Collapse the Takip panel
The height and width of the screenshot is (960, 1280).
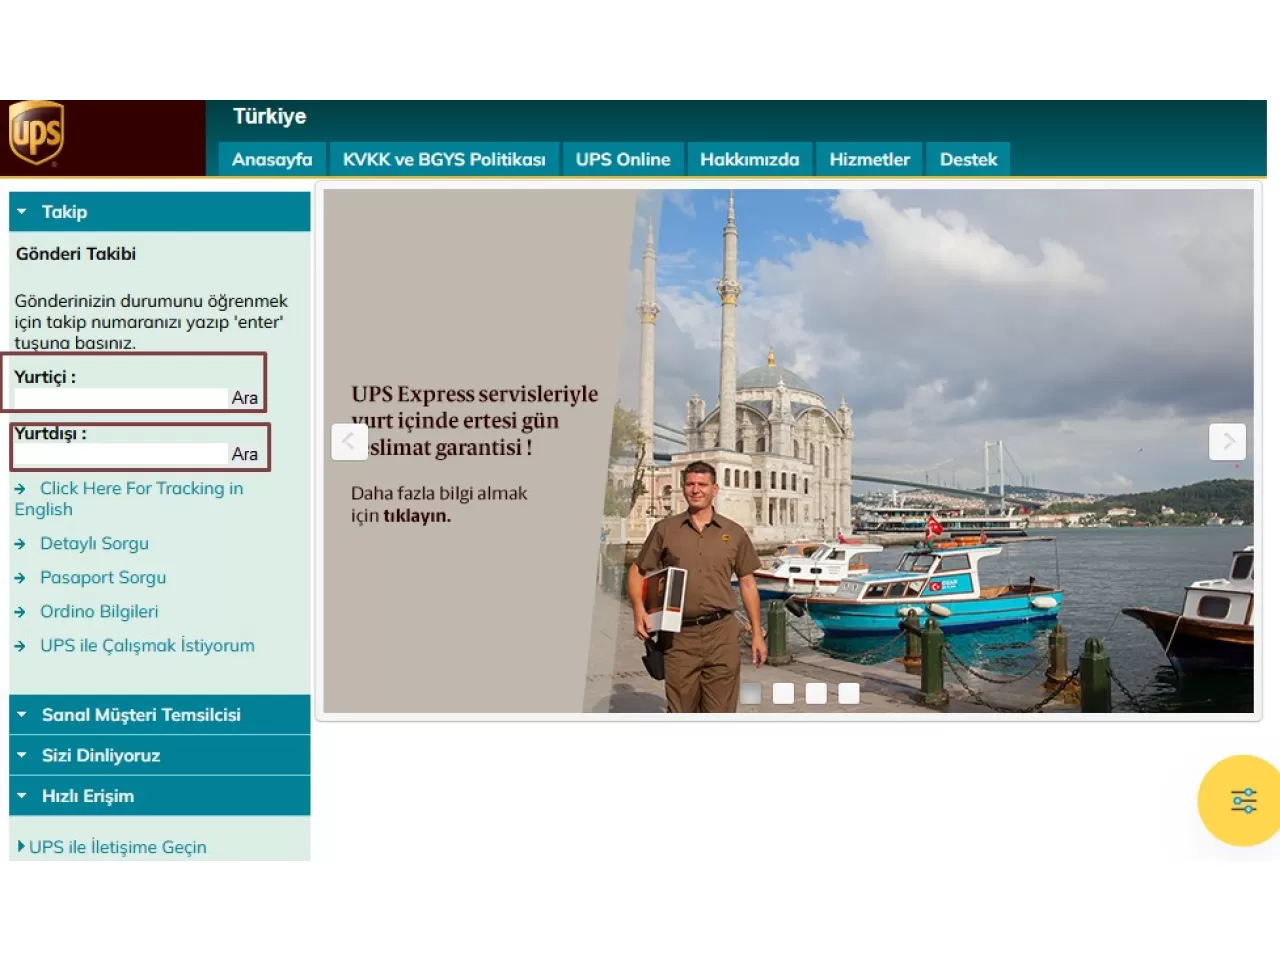[160, 212]
